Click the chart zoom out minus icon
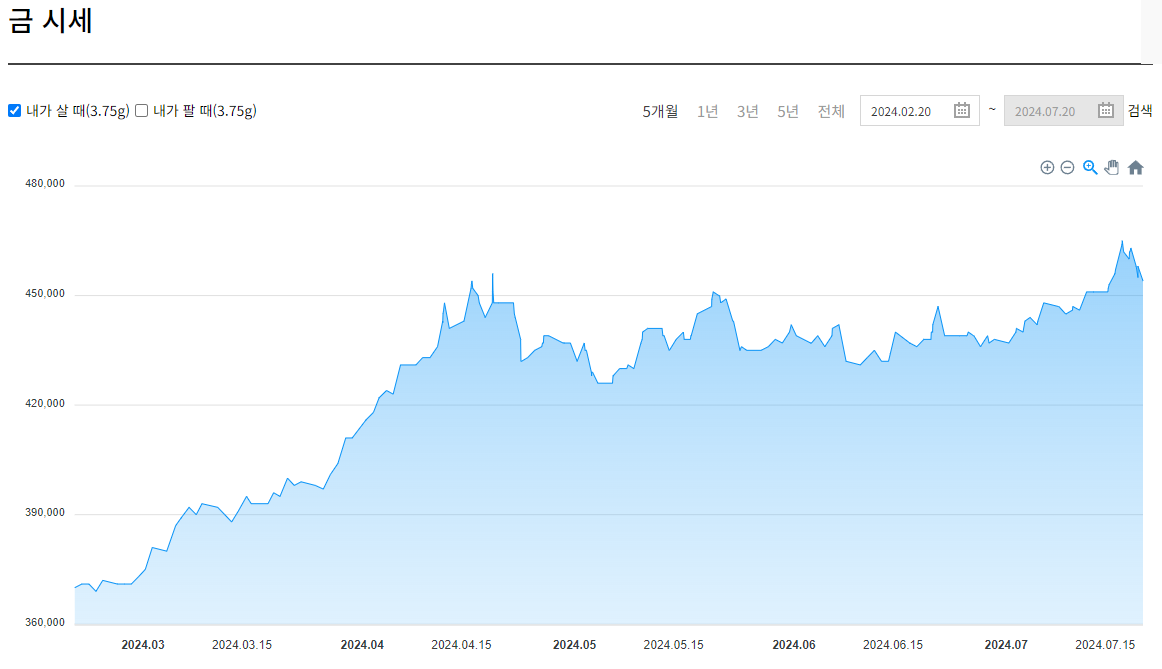This screenshot has width=1162, height=669. (x=1067, y=167)
